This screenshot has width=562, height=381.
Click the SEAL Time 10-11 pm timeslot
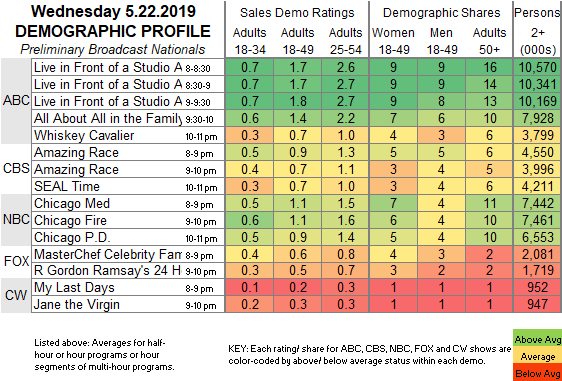(201, 187)
